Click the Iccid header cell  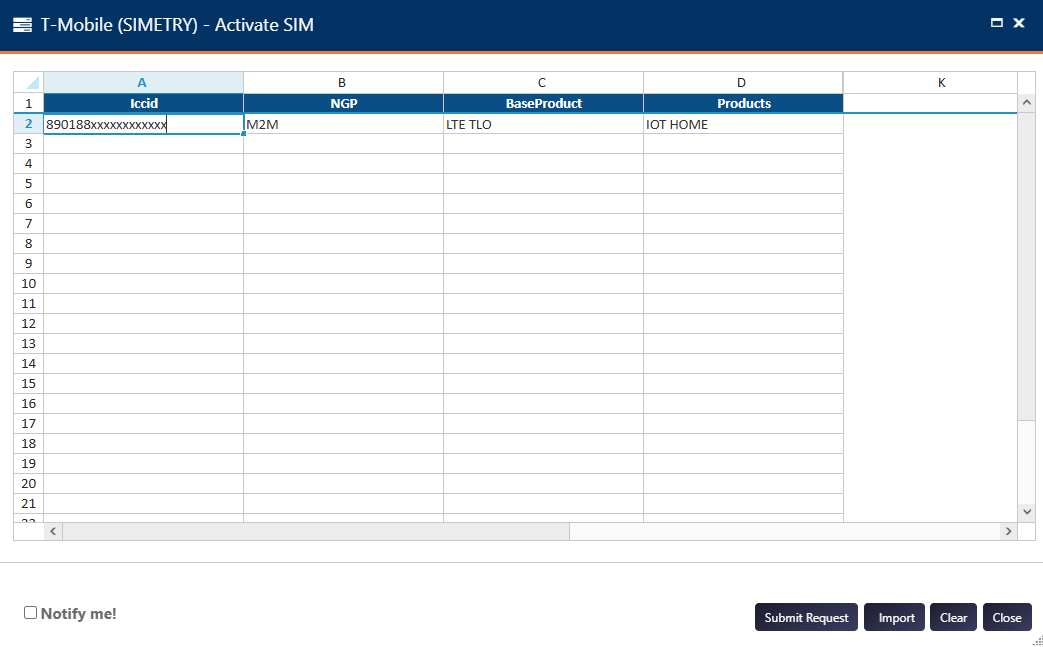click(x=143, y=103)
